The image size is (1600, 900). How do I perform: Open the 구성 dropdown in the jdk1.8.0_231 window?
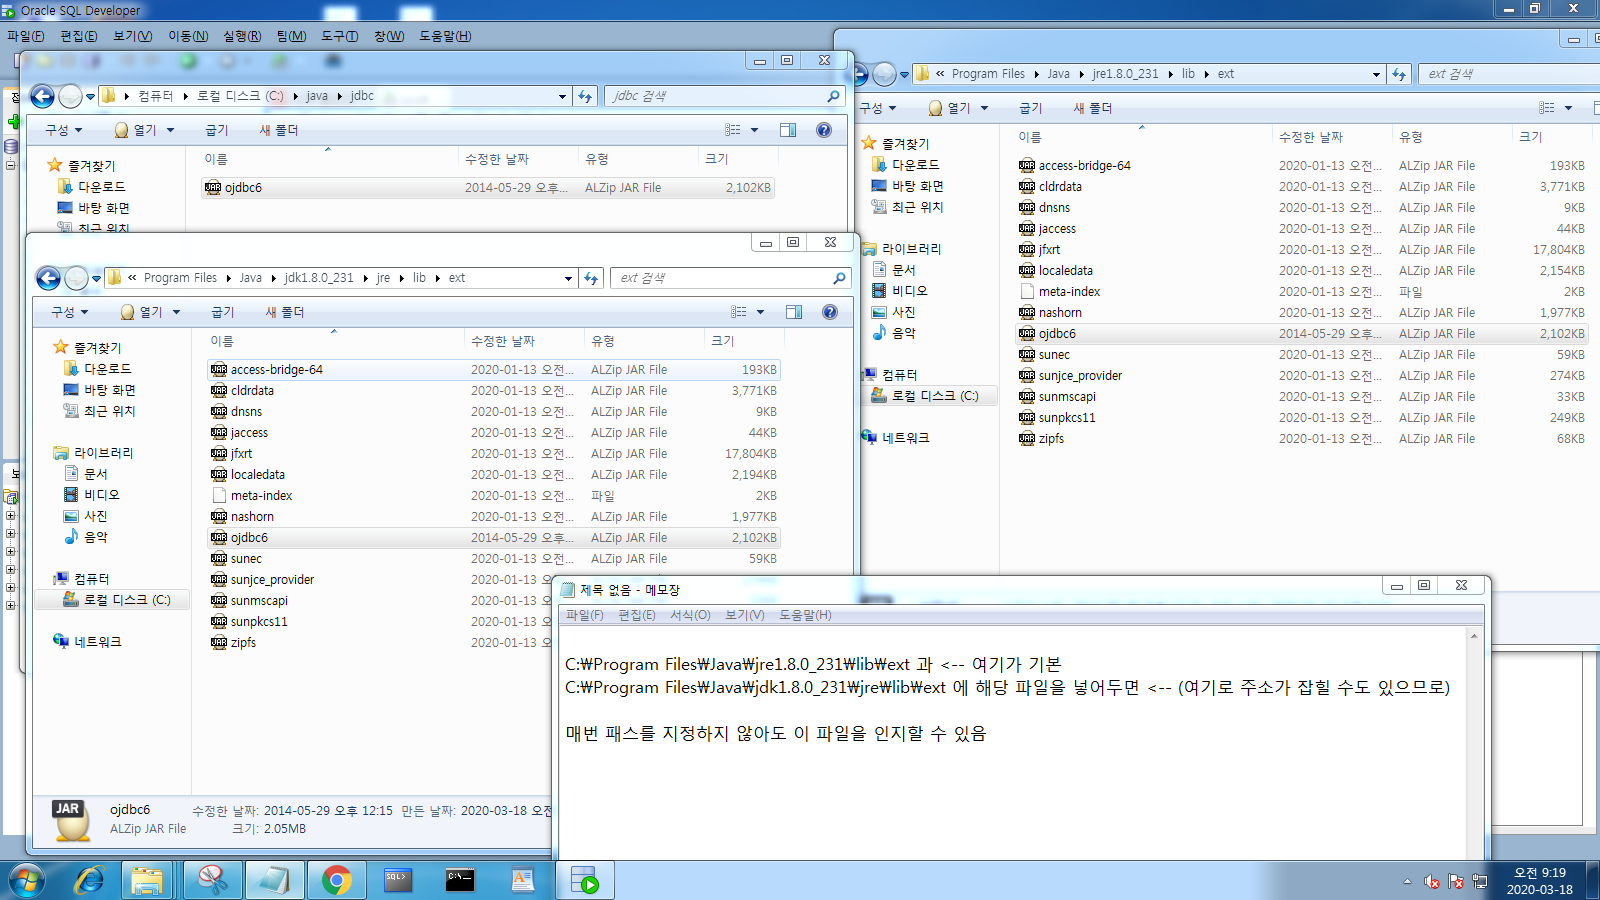[69, 312]
